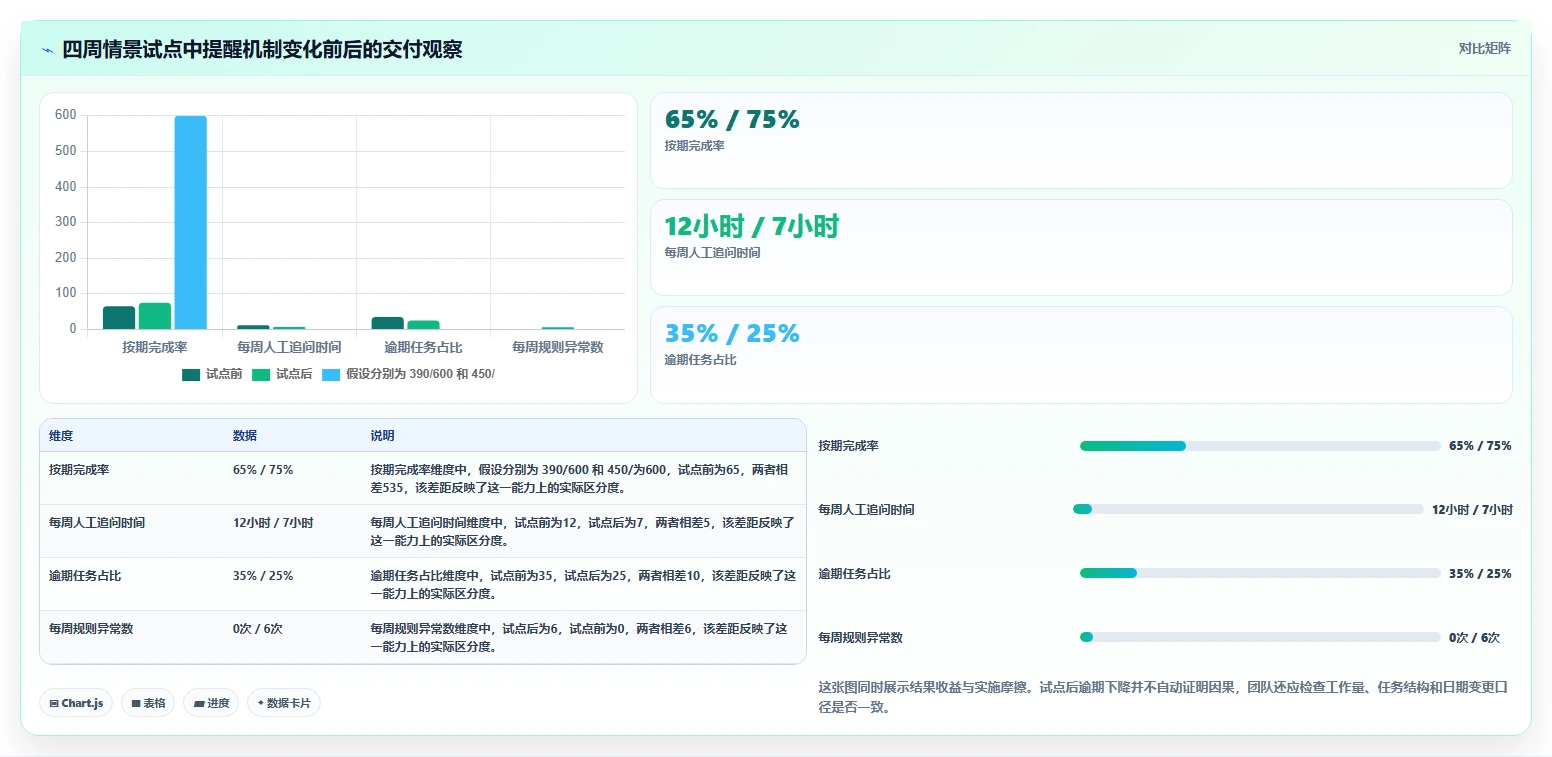Click the 进度 chip icon
Image resolution: width=1552 pixels, height=757 pixels.
point(199,704)
